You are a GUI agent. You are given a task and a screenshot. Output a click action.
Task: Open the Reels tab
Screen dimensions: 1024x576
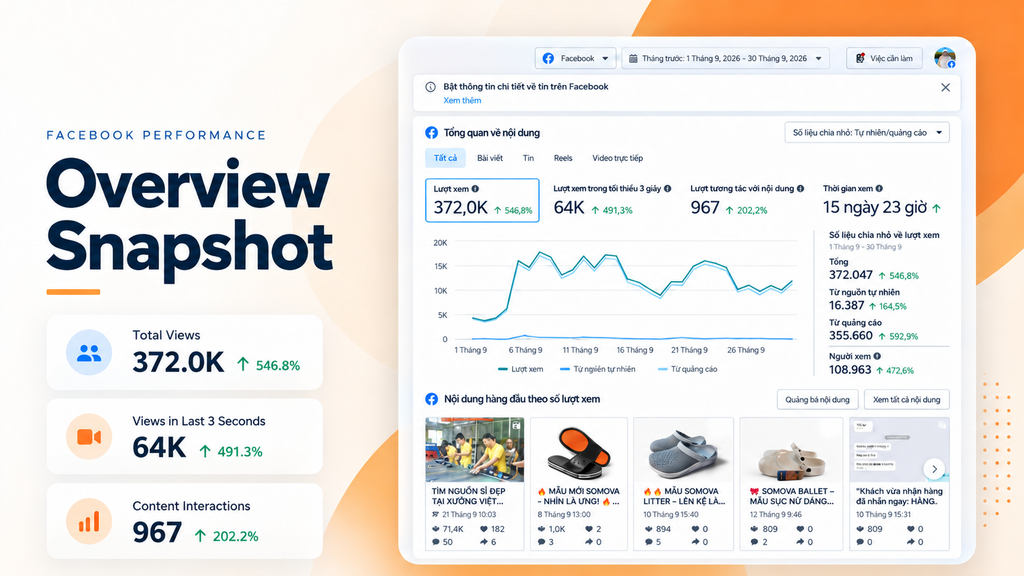coord(563,158)
